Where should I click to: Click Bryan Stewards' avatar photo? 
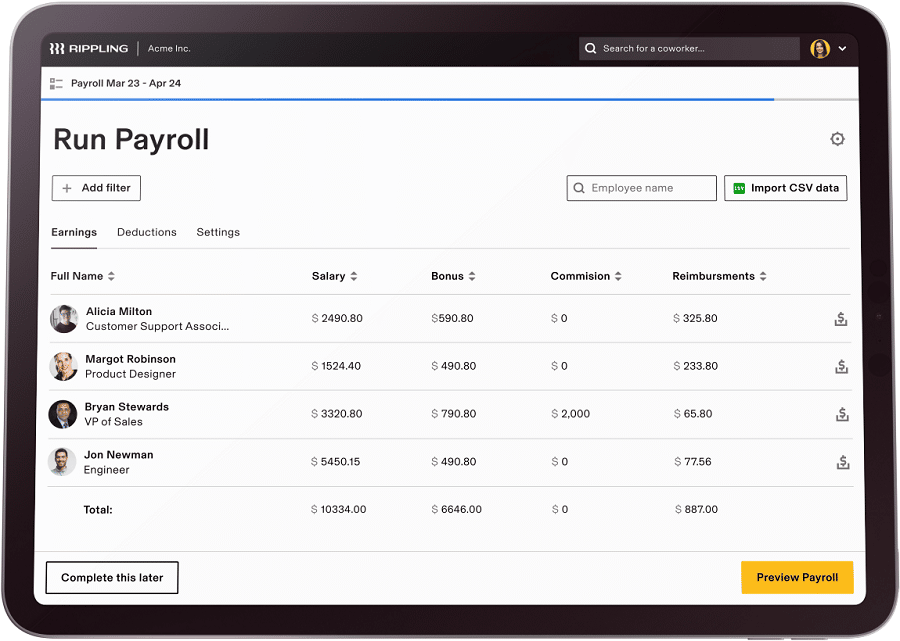(x=63, y=414)
